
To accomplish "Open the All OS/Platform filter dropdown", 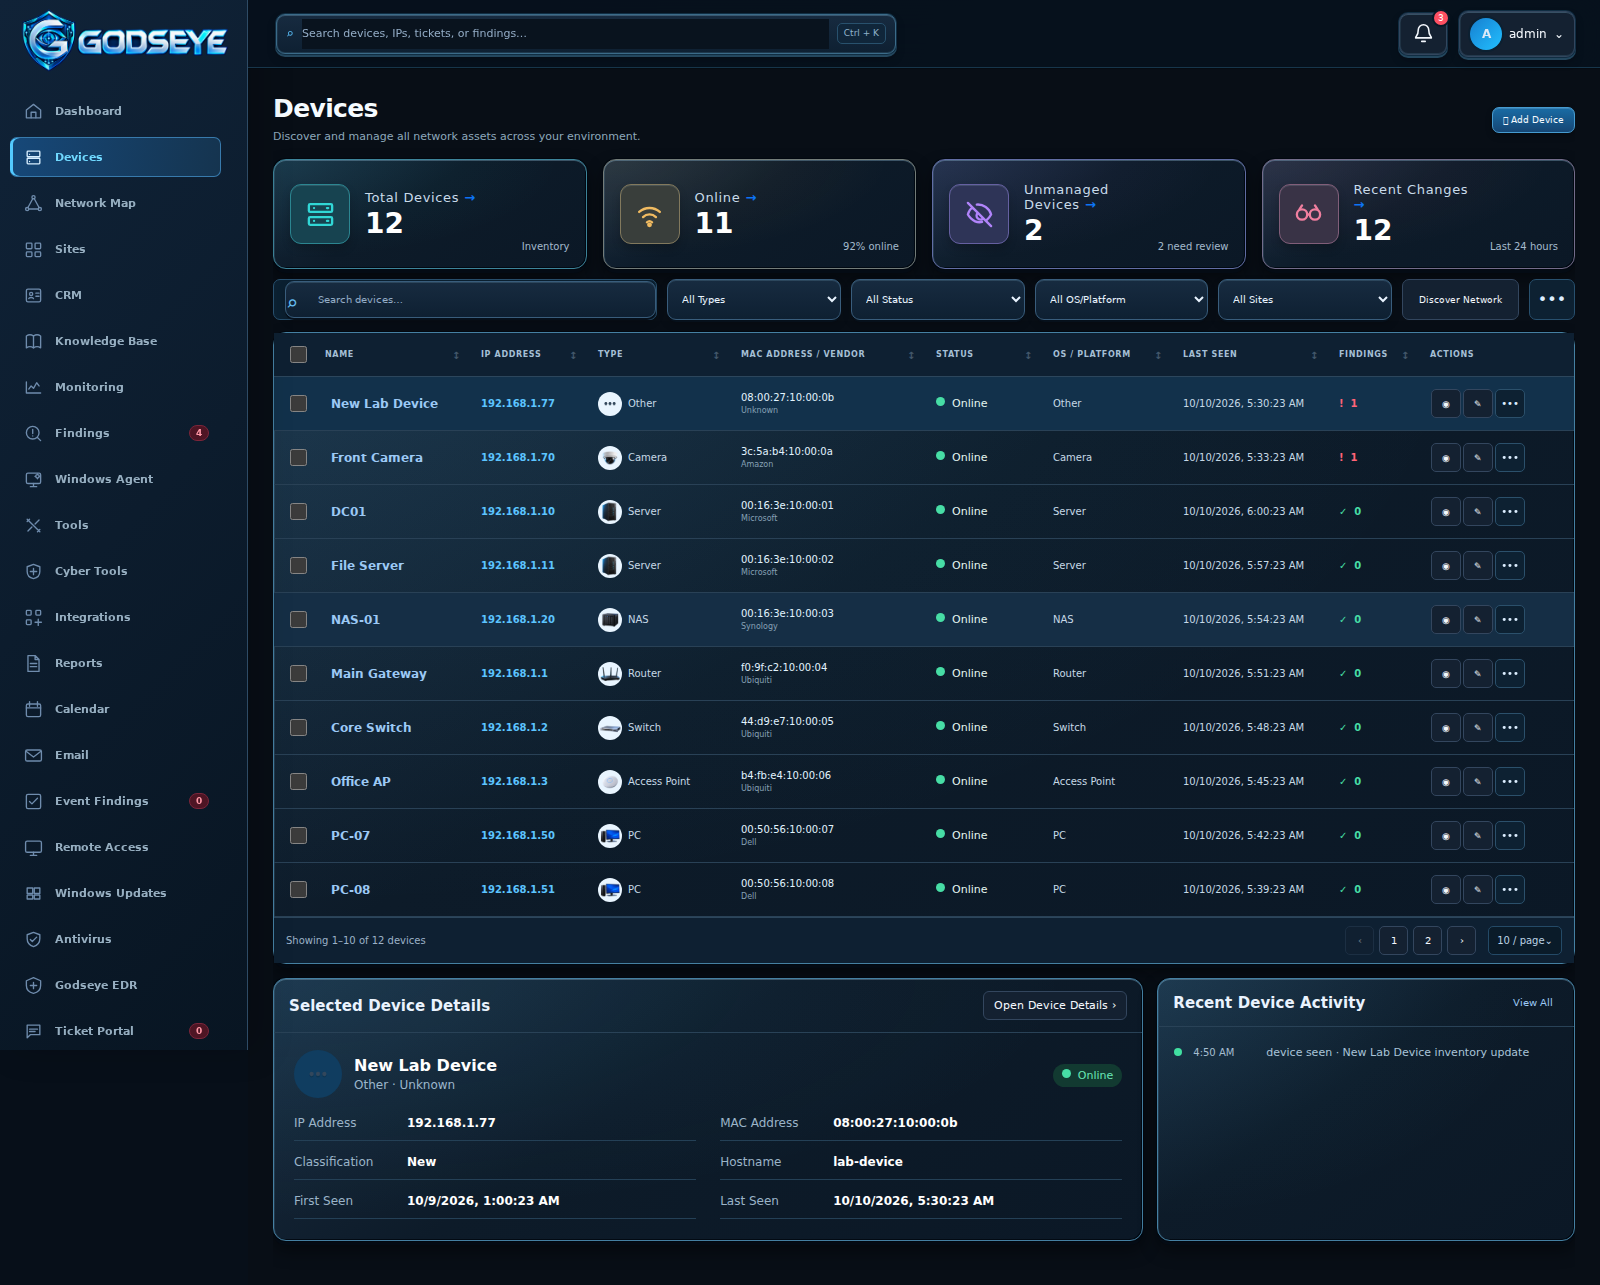I will (x=1122, y=300).
